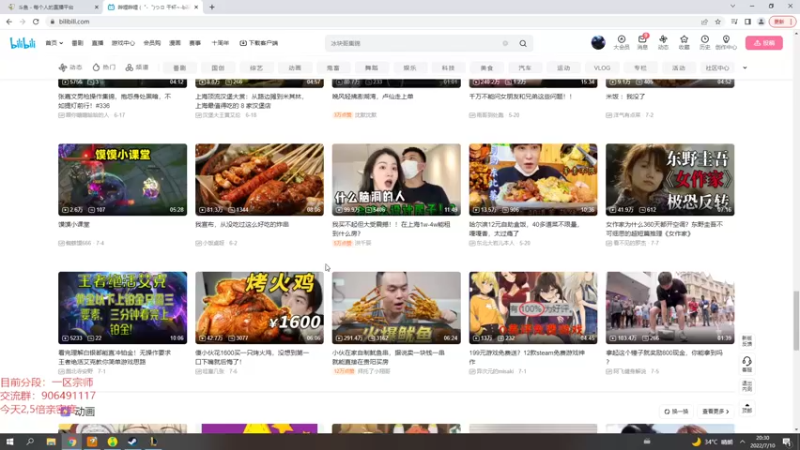This screenshot has width=800, height=450.
Task: Click the pink 投稿 upload button
Action: click(x=764, y=43)
